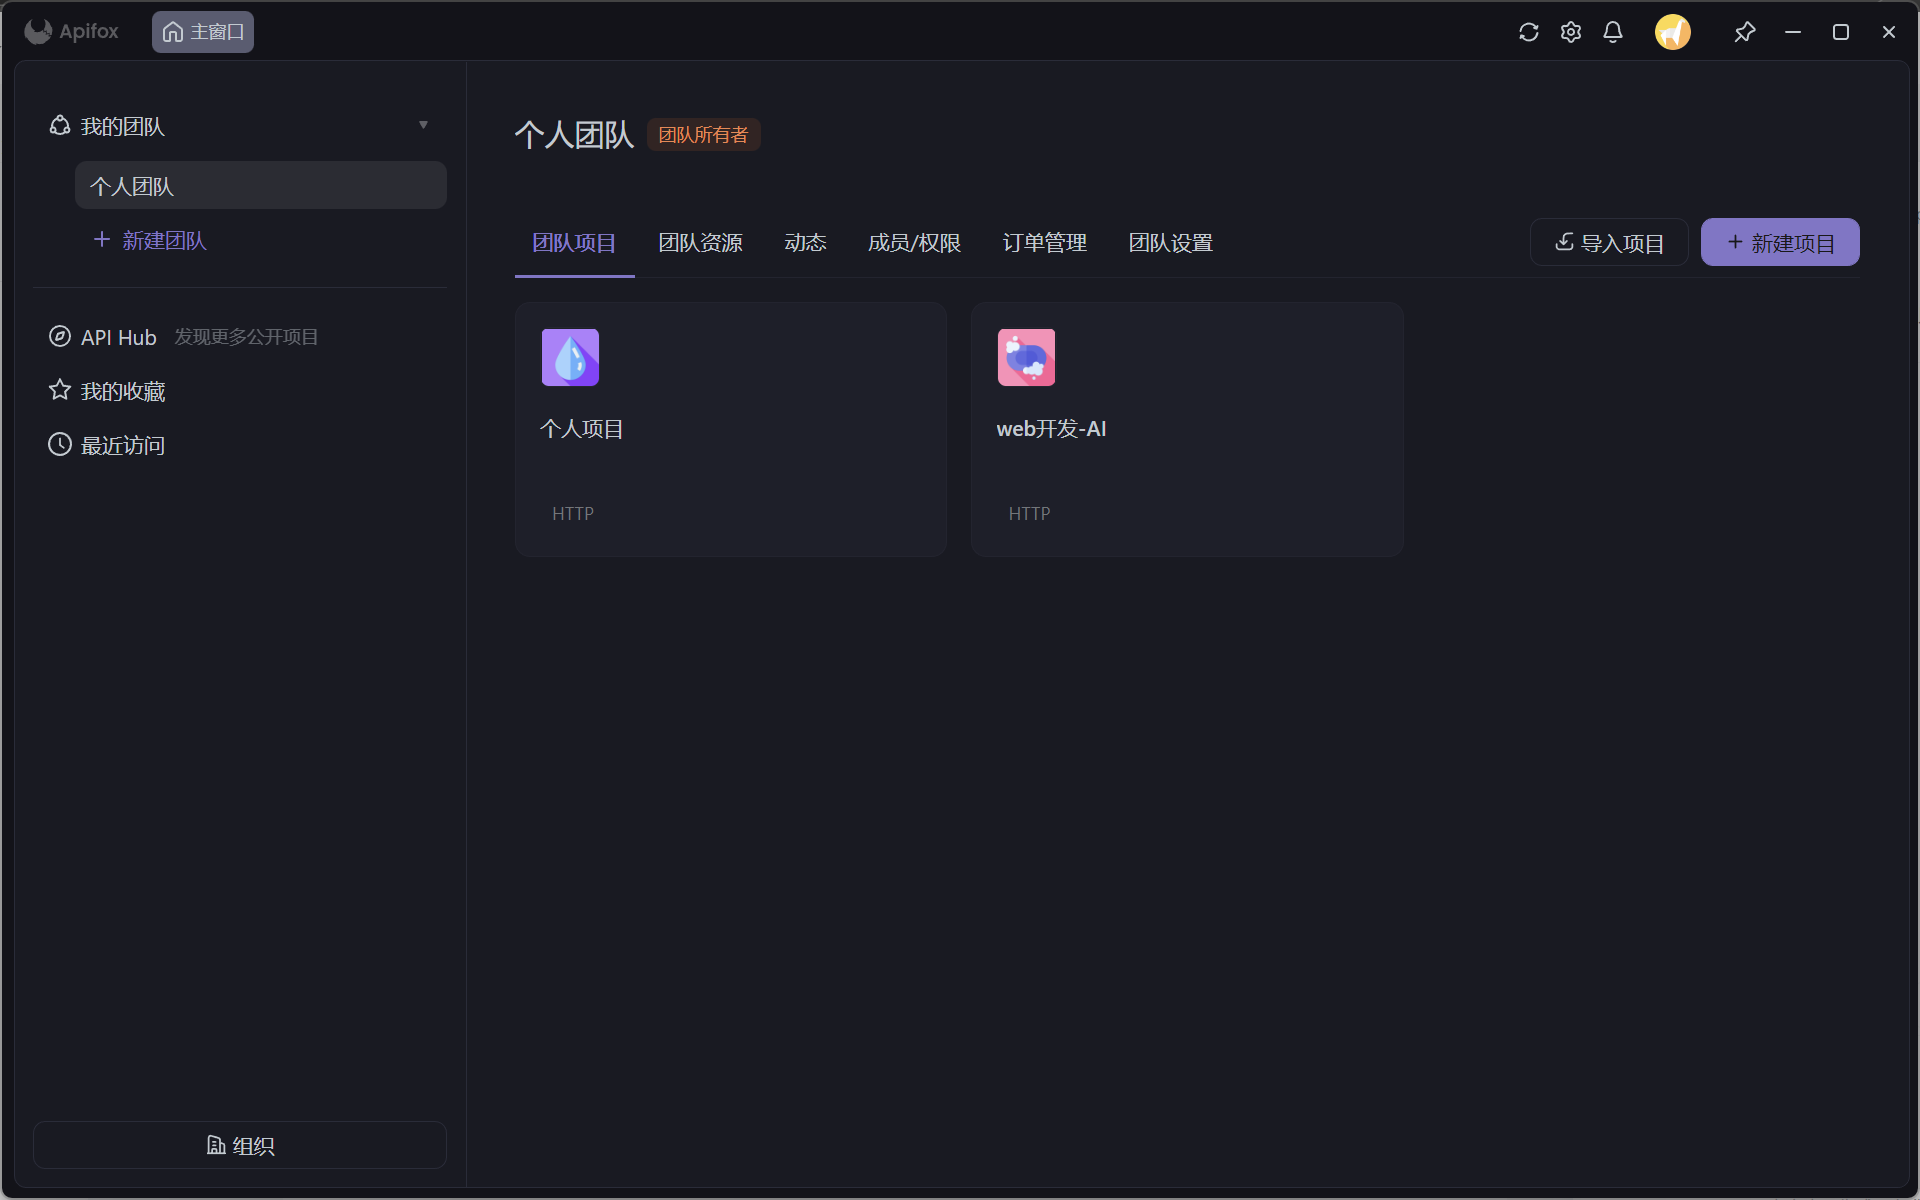The image size is (1920, 1200).
Task: Open settings via the gear icon
Action: (1570, 32)
